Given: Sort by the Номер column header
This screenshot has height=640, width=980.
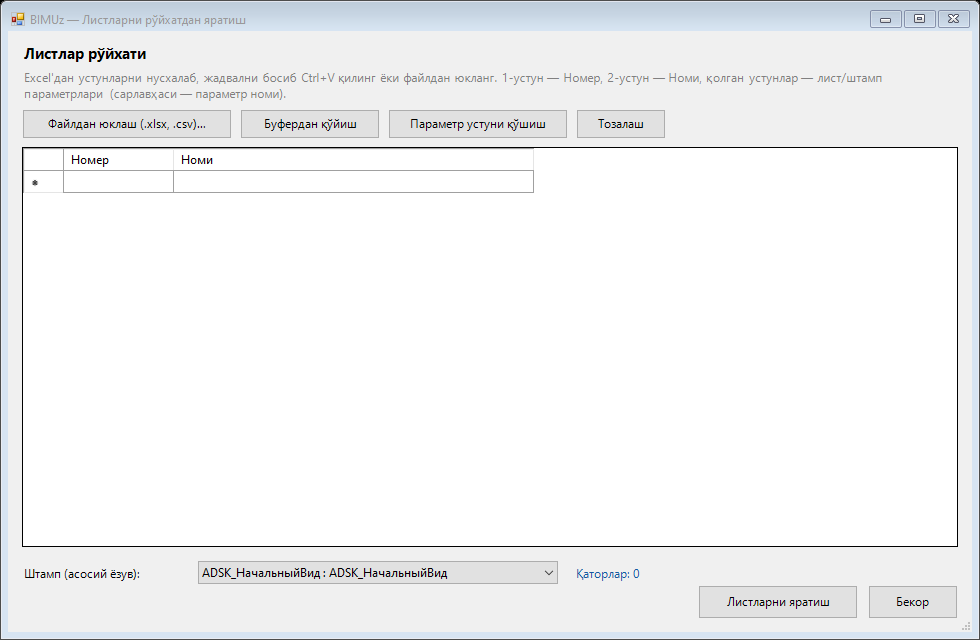Looking at the screenshot, I should 118,160.
